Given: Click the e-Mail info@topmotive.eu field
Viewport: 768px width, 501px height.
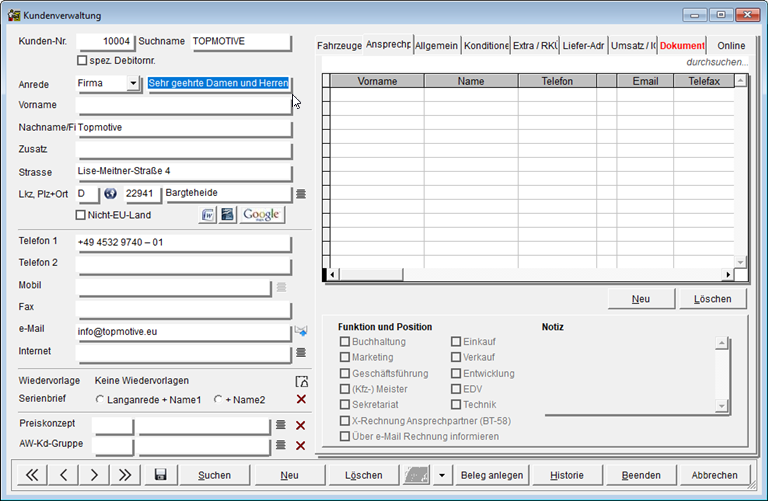Looking at the screenshot, I should pyautogui.click(x=184, y=332).
